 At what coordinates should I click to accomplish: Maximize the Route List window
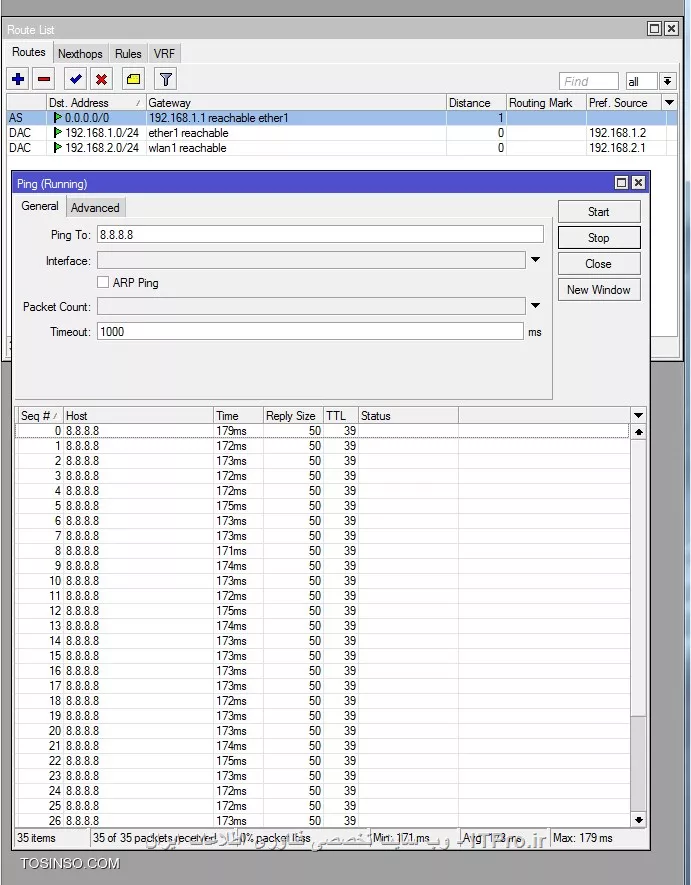[x=654, y=28]
